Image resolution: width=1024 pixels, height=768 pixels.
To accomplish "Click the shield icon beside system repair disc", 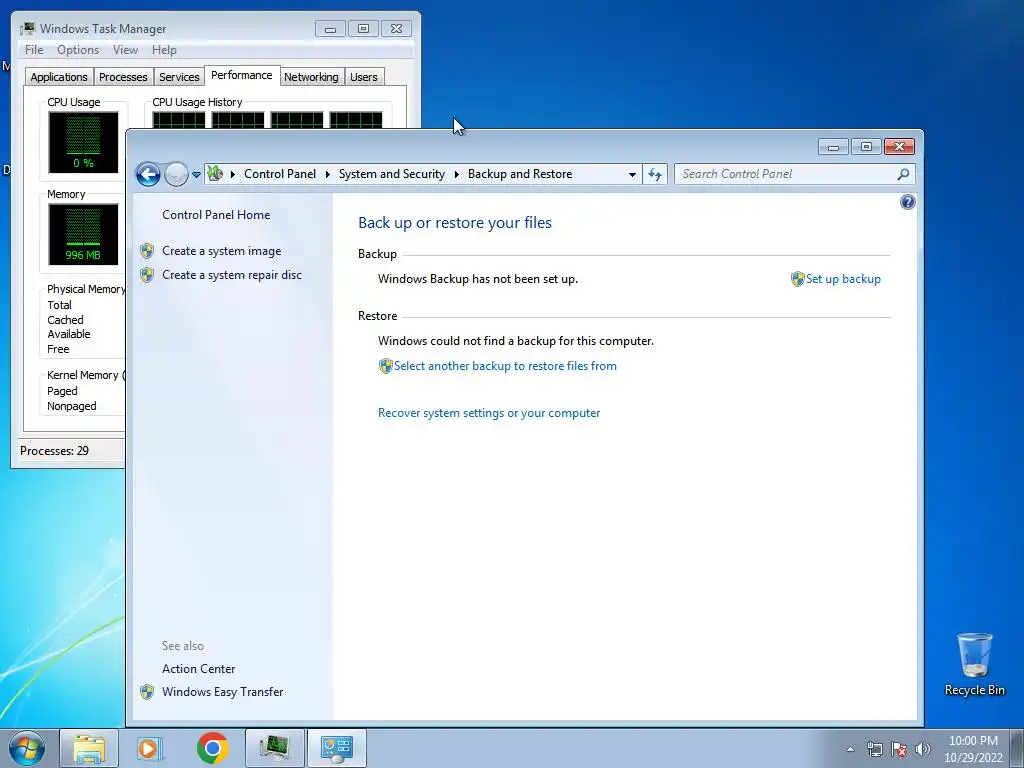I will coord(147,275).
